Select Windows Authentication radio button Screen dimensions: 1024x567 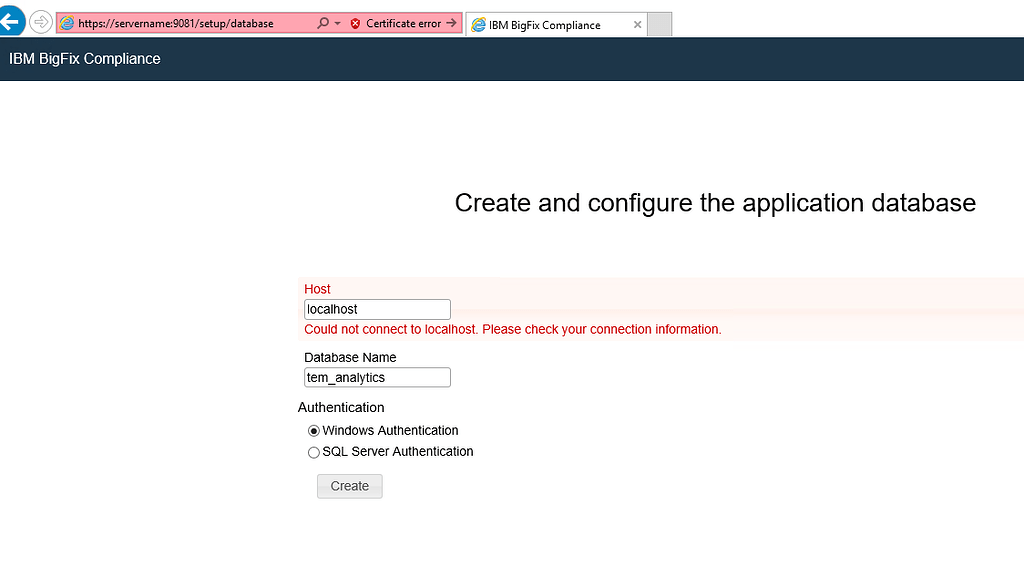click(313, 431)
